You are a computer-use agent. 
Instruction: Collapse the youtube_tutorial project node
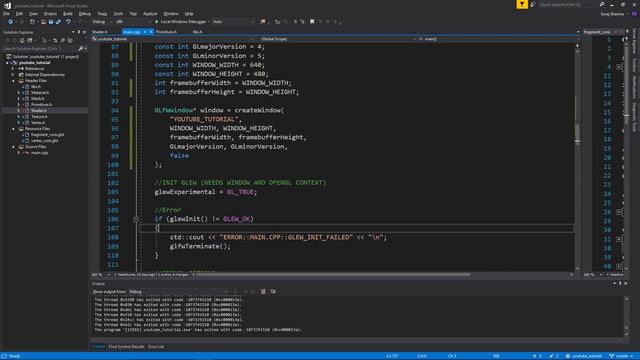pos(7,63)
